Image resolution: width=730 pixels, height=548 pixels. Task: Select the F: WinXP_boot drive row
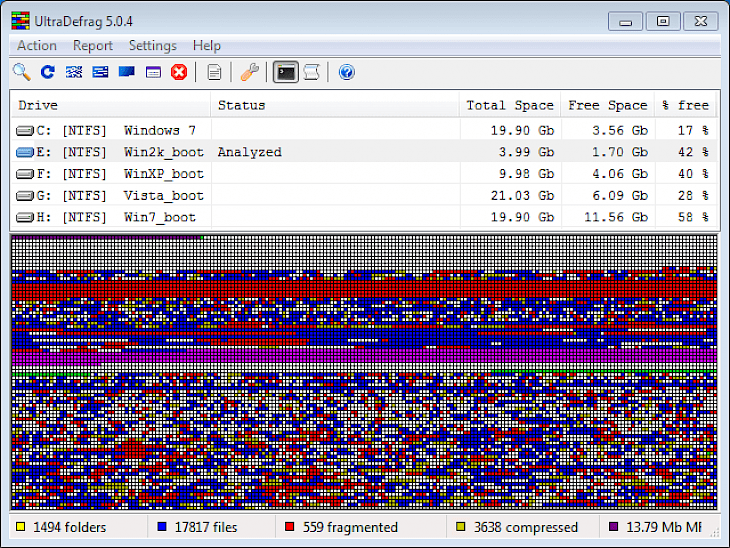click(x=365, y=174)
